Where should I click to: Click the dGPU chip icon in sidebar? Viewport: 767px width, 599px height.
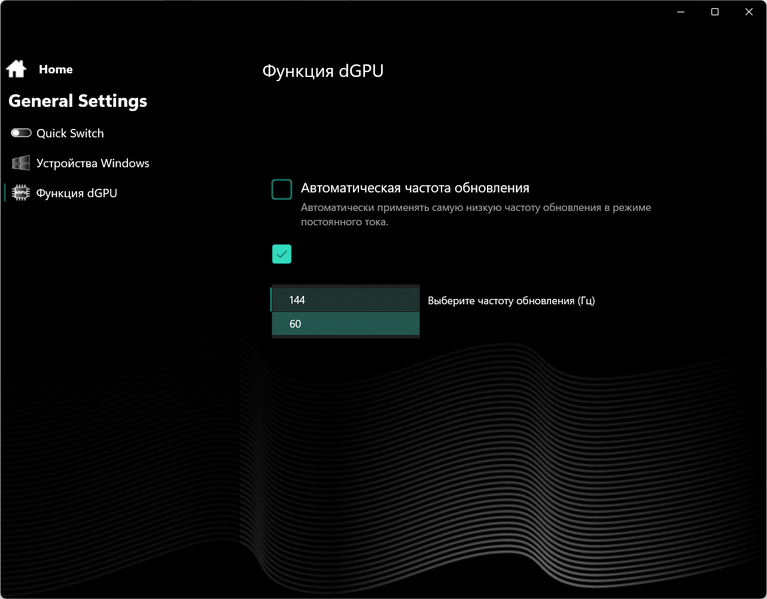(21, 193)
